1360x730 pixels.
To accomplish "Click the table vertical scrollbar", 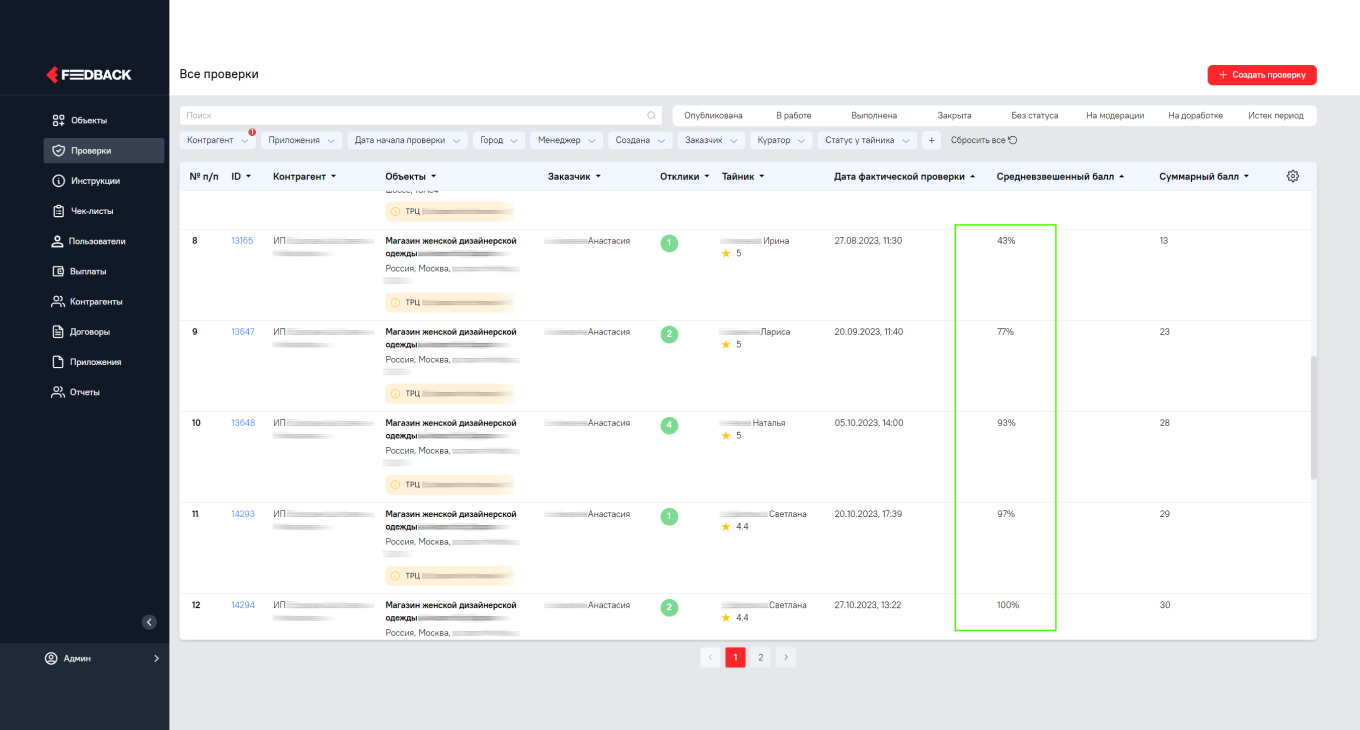I will 1314,418.
